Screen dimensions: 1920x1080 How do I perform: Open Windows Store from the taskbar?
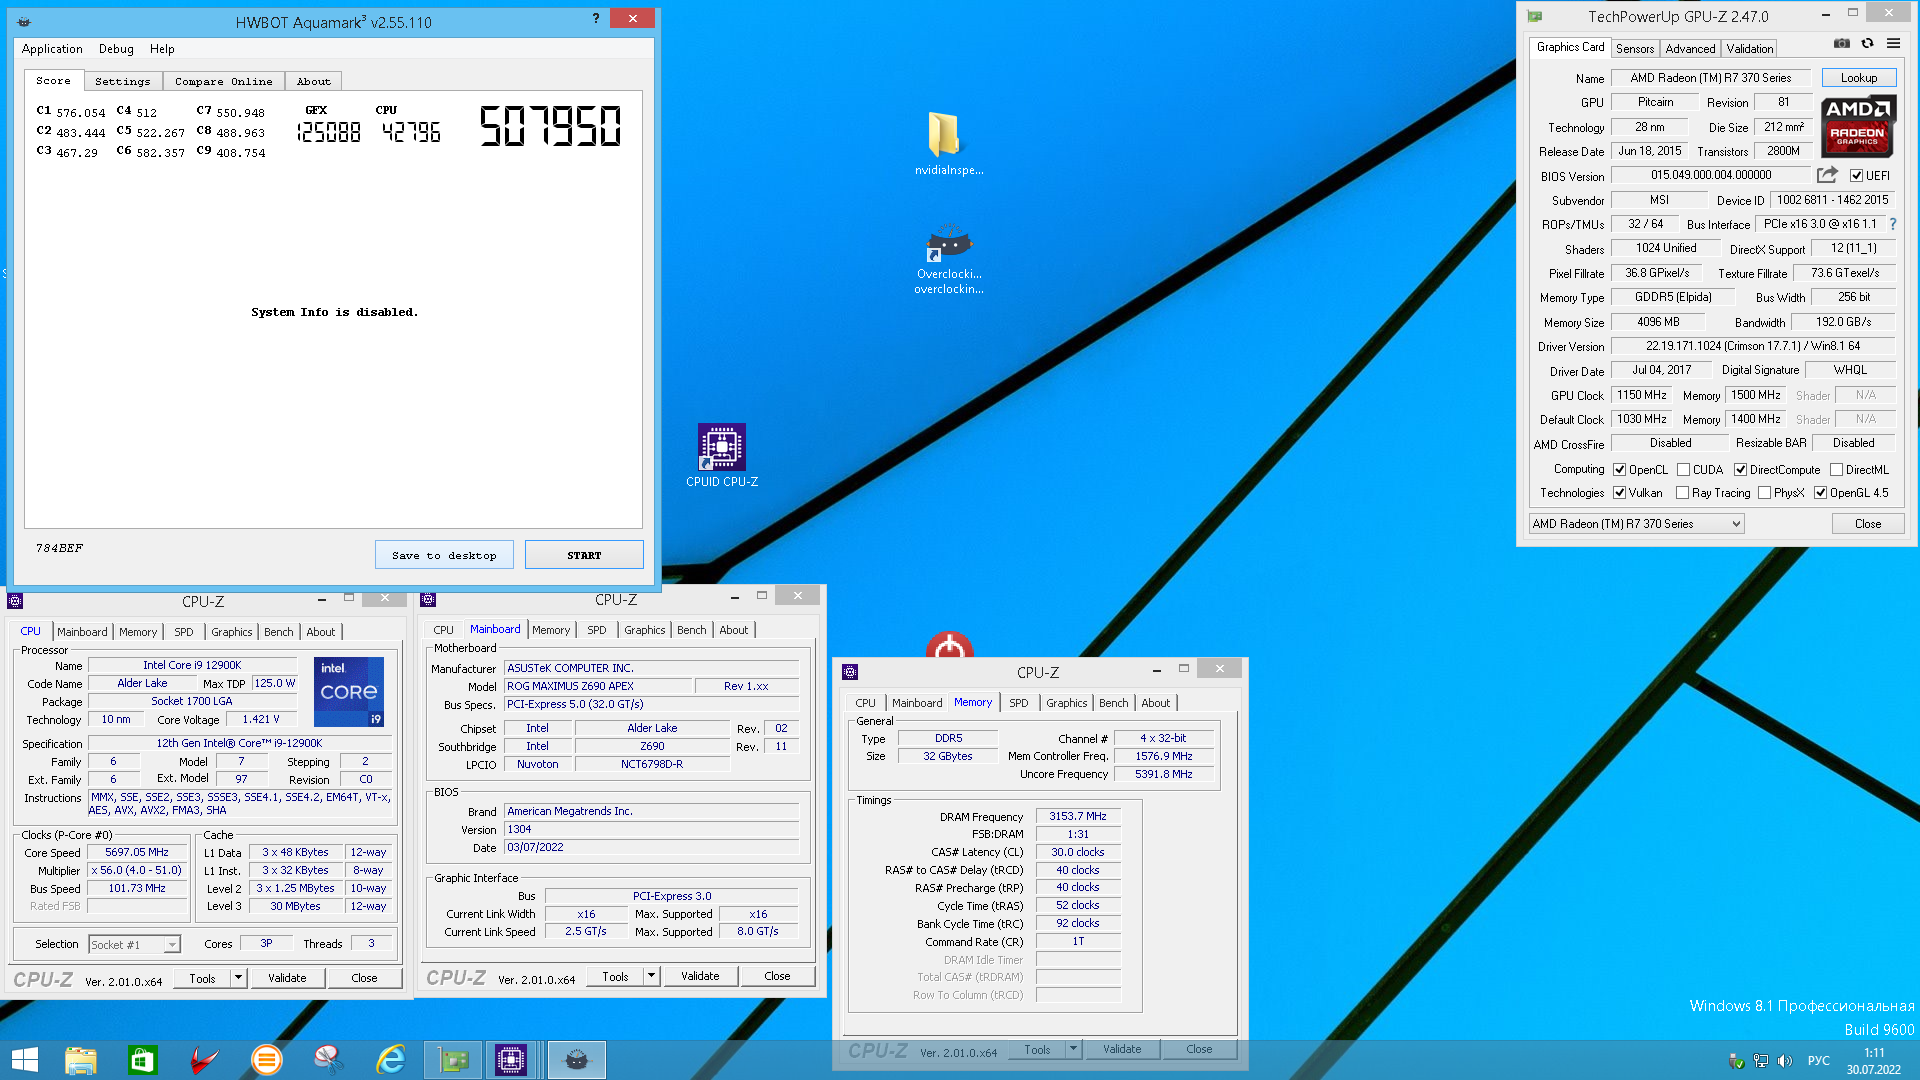(142, 1060)
